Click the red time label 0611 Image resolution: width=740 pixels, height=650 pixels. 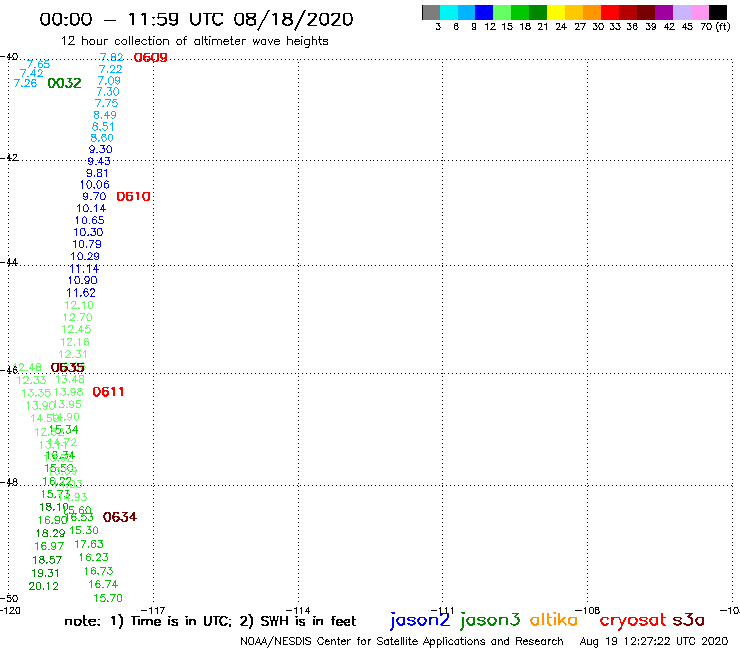[109, 392]
